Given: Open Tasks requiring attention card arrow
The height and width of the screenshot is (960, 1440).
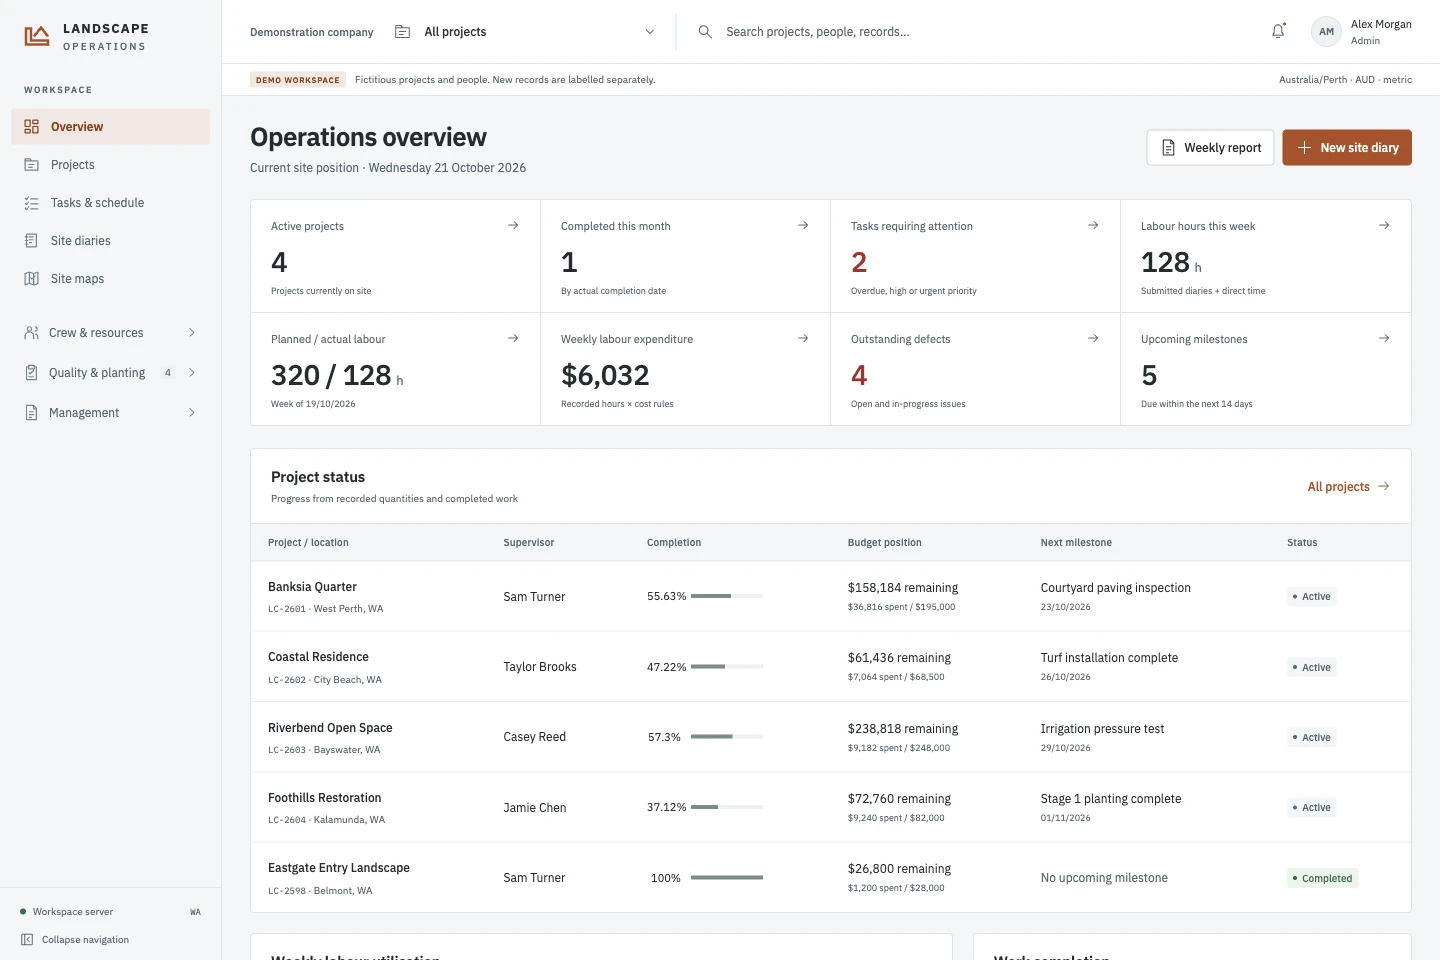Looking at the screenshot, I should [x=1093, y=225].
